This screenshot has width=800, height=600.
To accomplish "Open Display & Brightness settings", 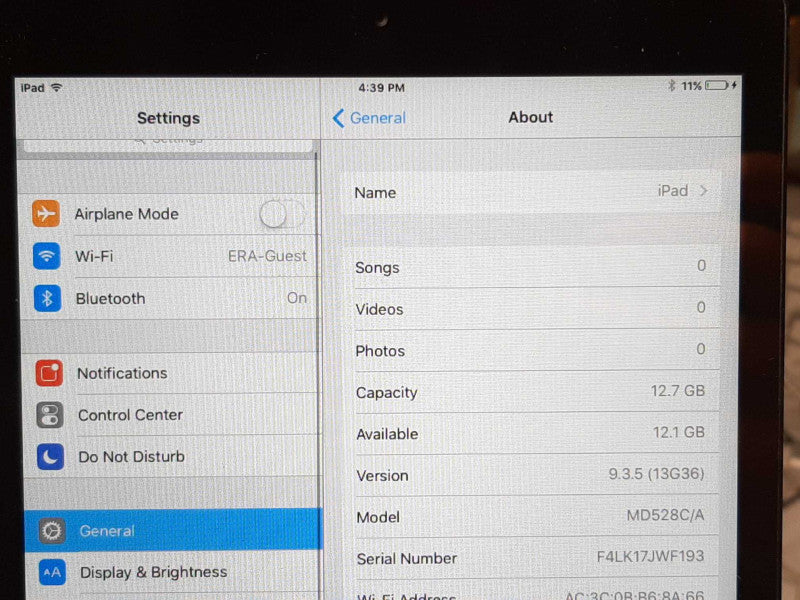I will tap(174, 572).
